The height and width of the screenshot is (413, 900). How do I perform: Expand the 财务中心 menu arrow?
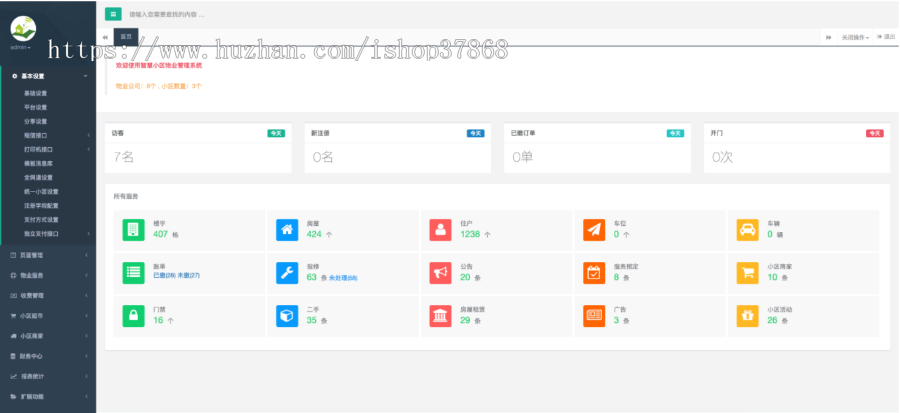86,356
